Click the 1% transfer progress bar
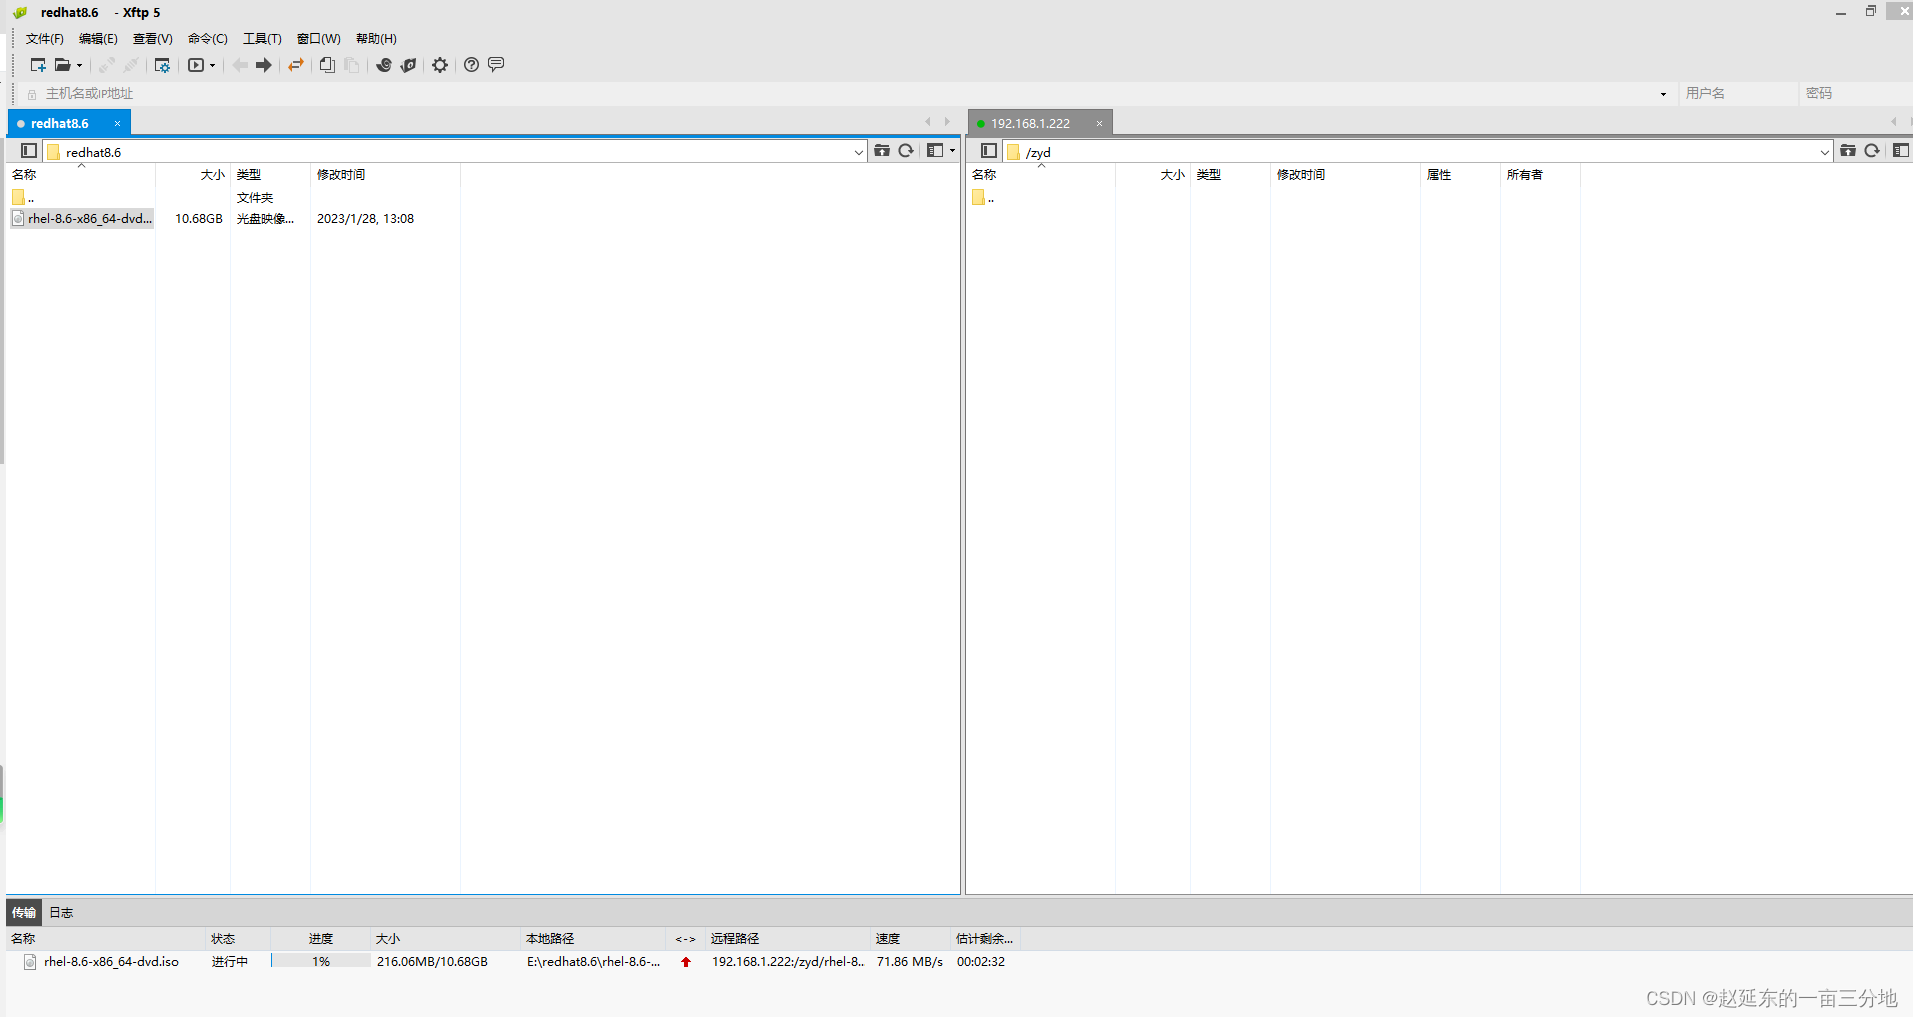This screenshot has width=1913, height=1017. click(x=320, y=962)
